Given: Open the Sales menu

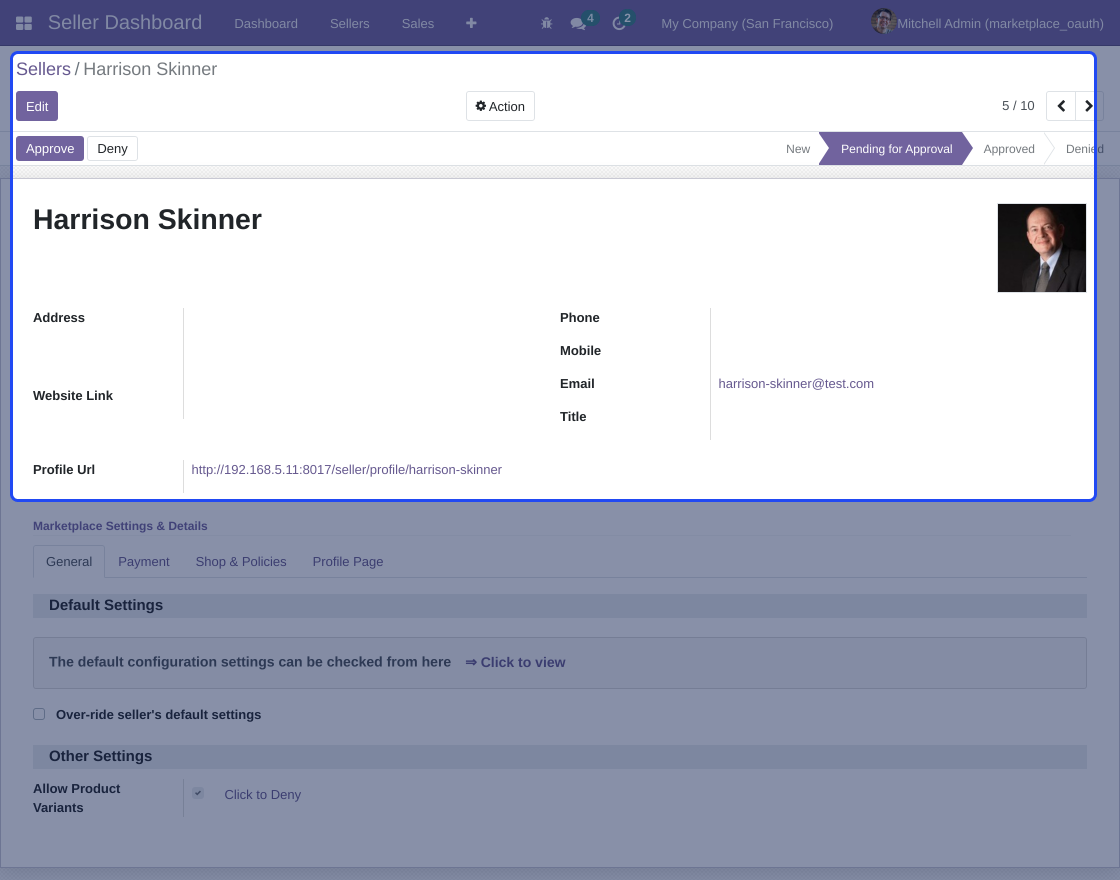Looking at the screenshot, I should point(417,24).
